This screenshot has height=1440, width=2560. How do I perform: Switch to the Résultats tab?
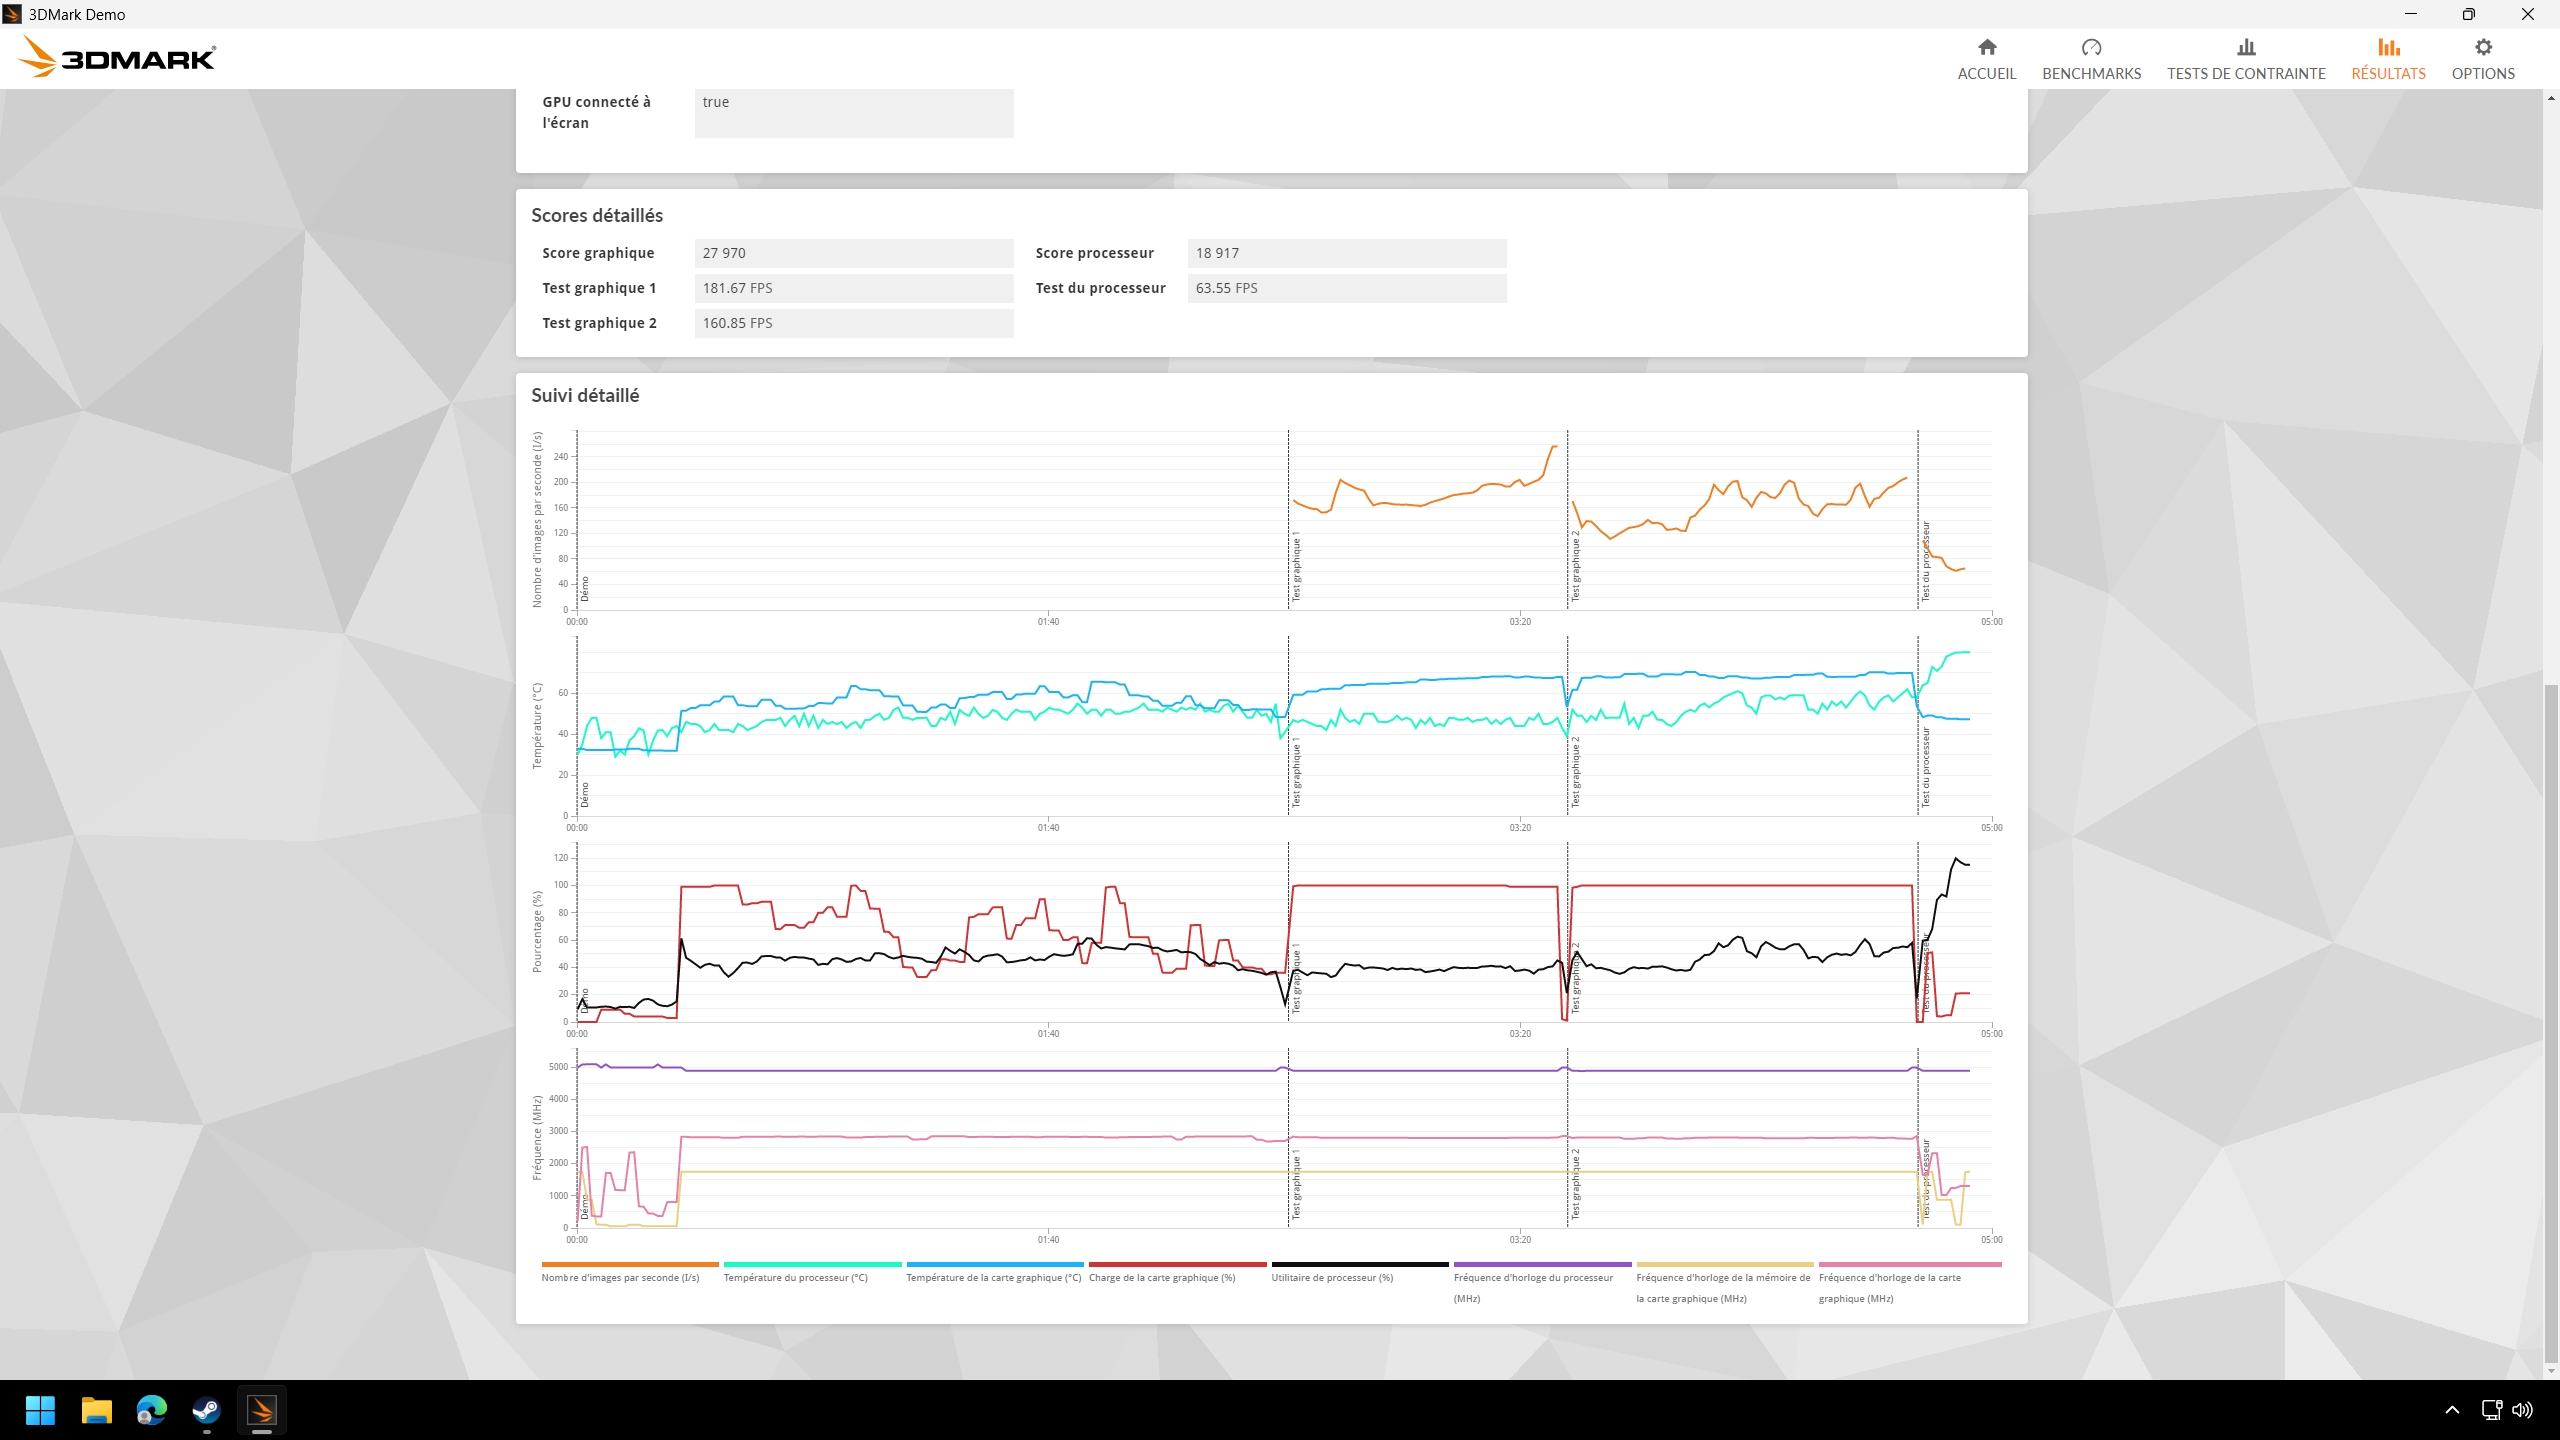click(2388, 58)
